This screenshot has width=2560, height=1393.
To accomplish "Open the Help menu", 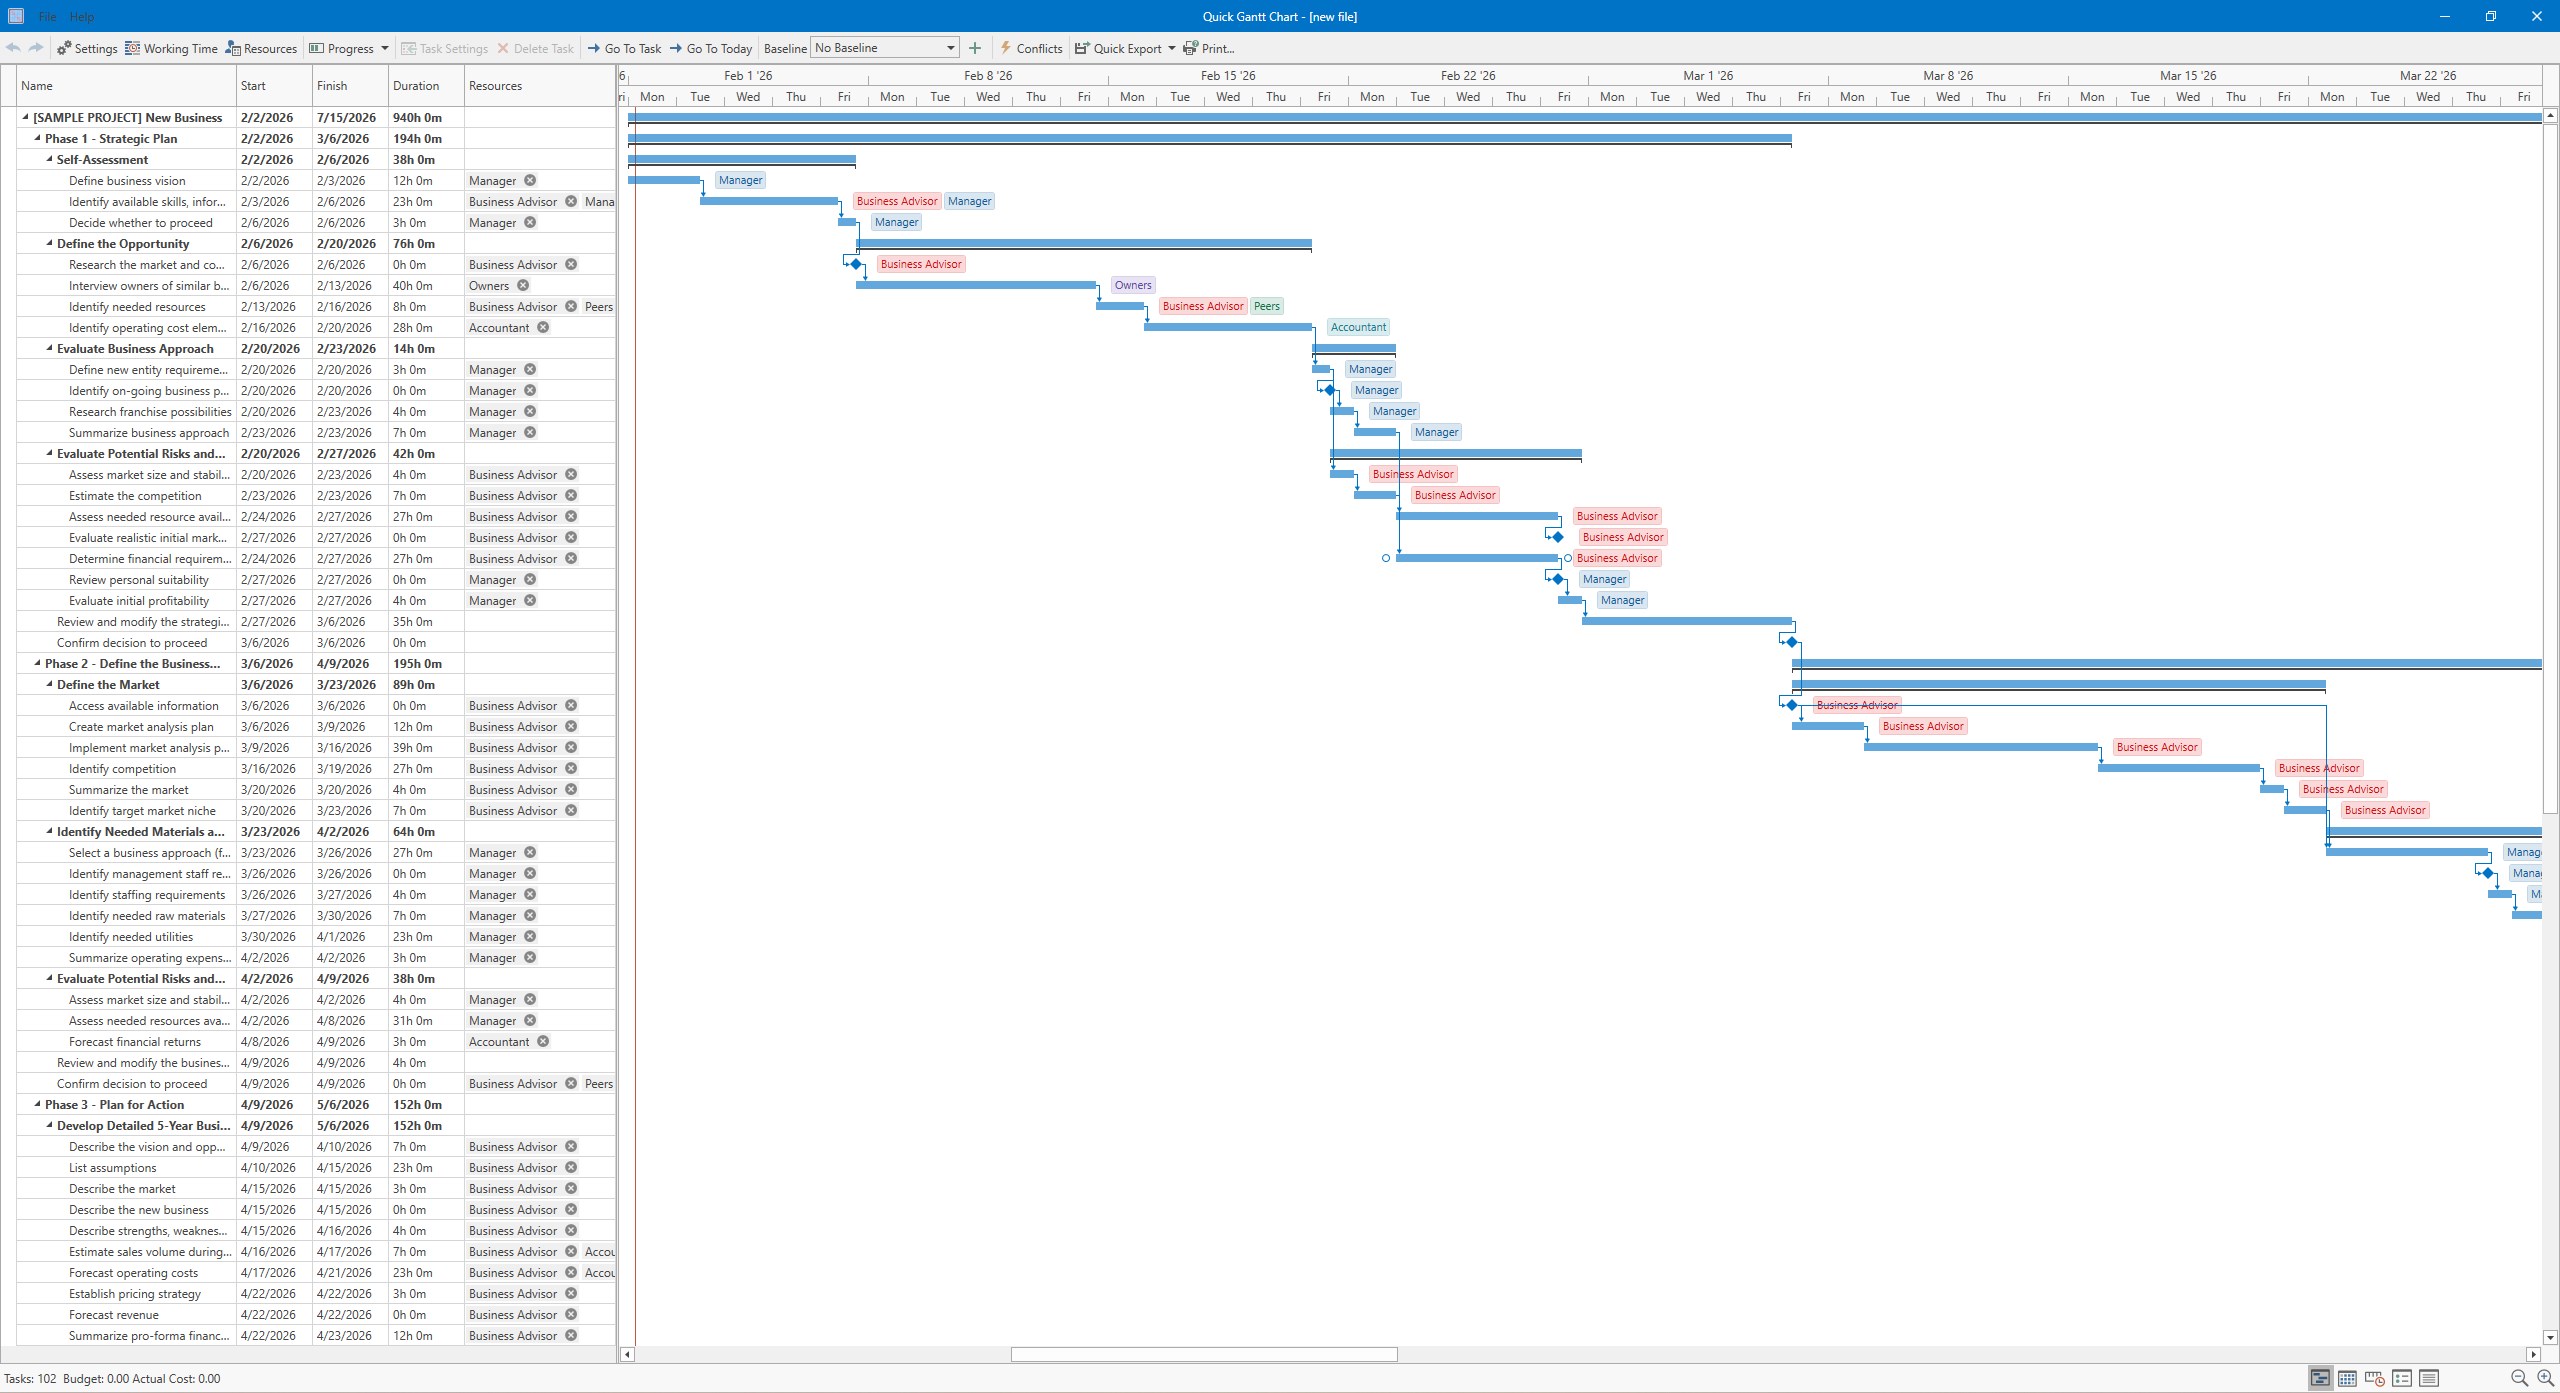I will coord(82,16).
